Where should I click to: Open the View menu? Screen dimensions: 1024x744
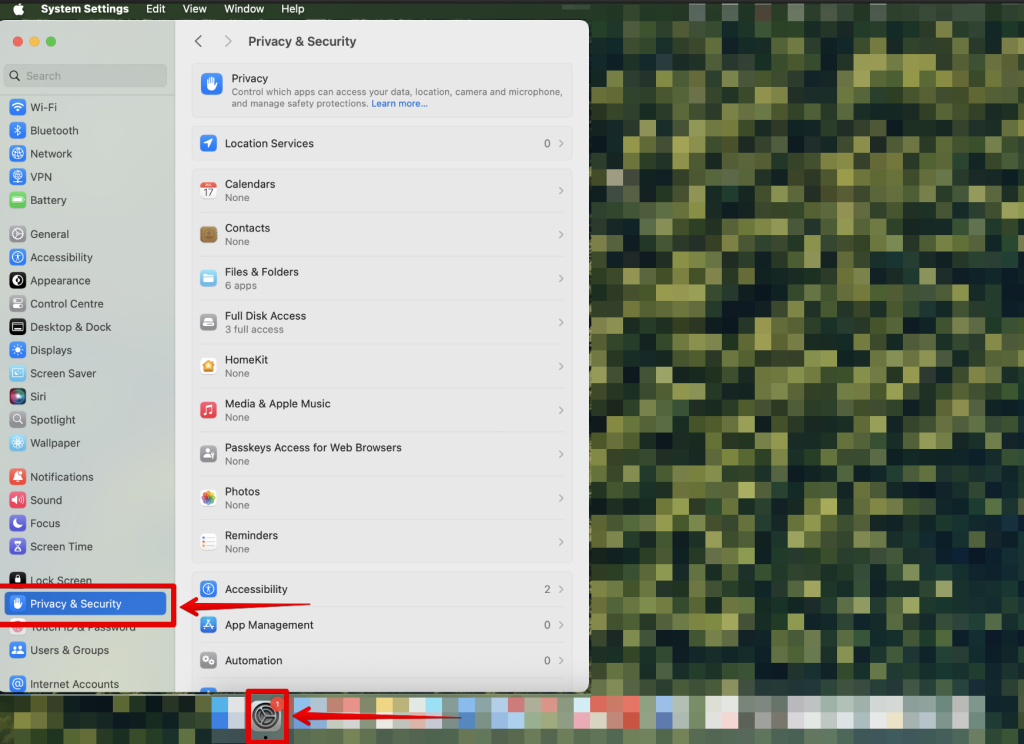(x=195, y=8)
